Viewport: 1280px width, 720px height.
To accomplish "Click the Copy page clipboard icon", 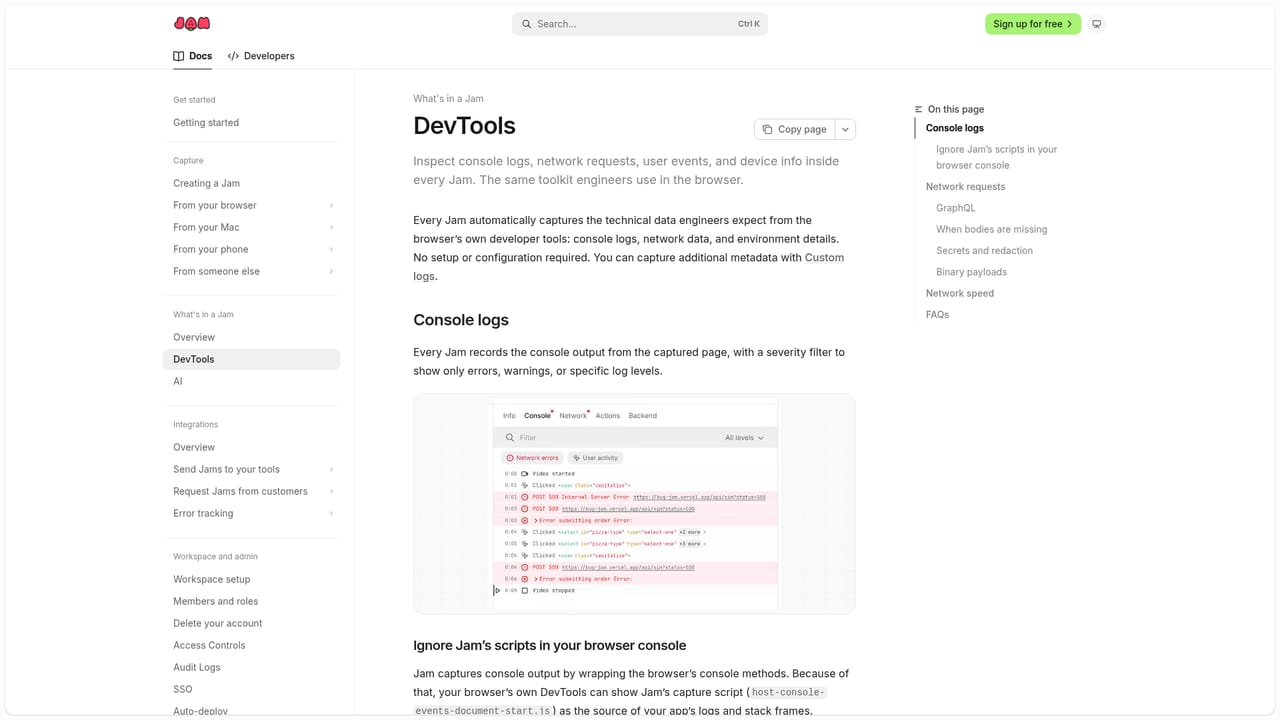I will (767, 129).
